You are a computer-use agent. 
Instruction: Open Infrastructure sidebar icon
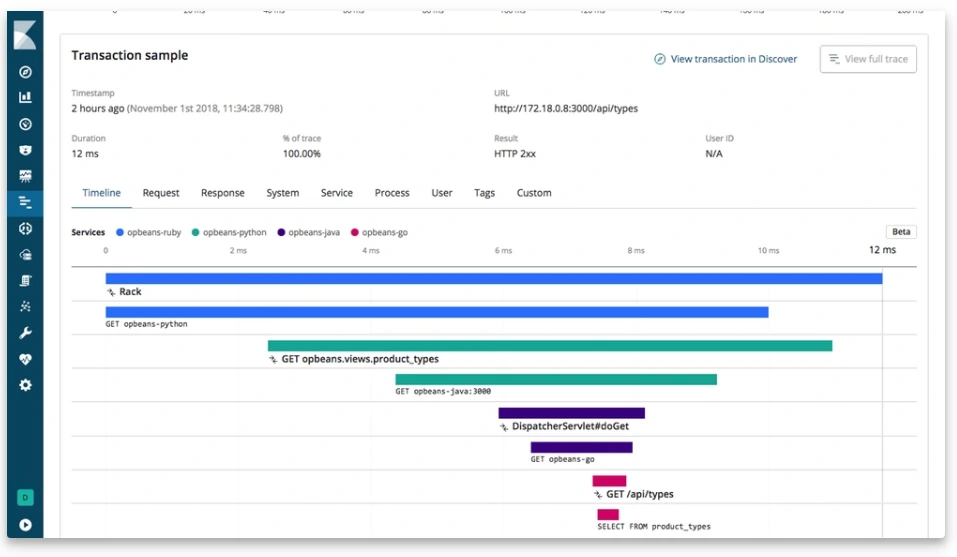pos(25,255)
